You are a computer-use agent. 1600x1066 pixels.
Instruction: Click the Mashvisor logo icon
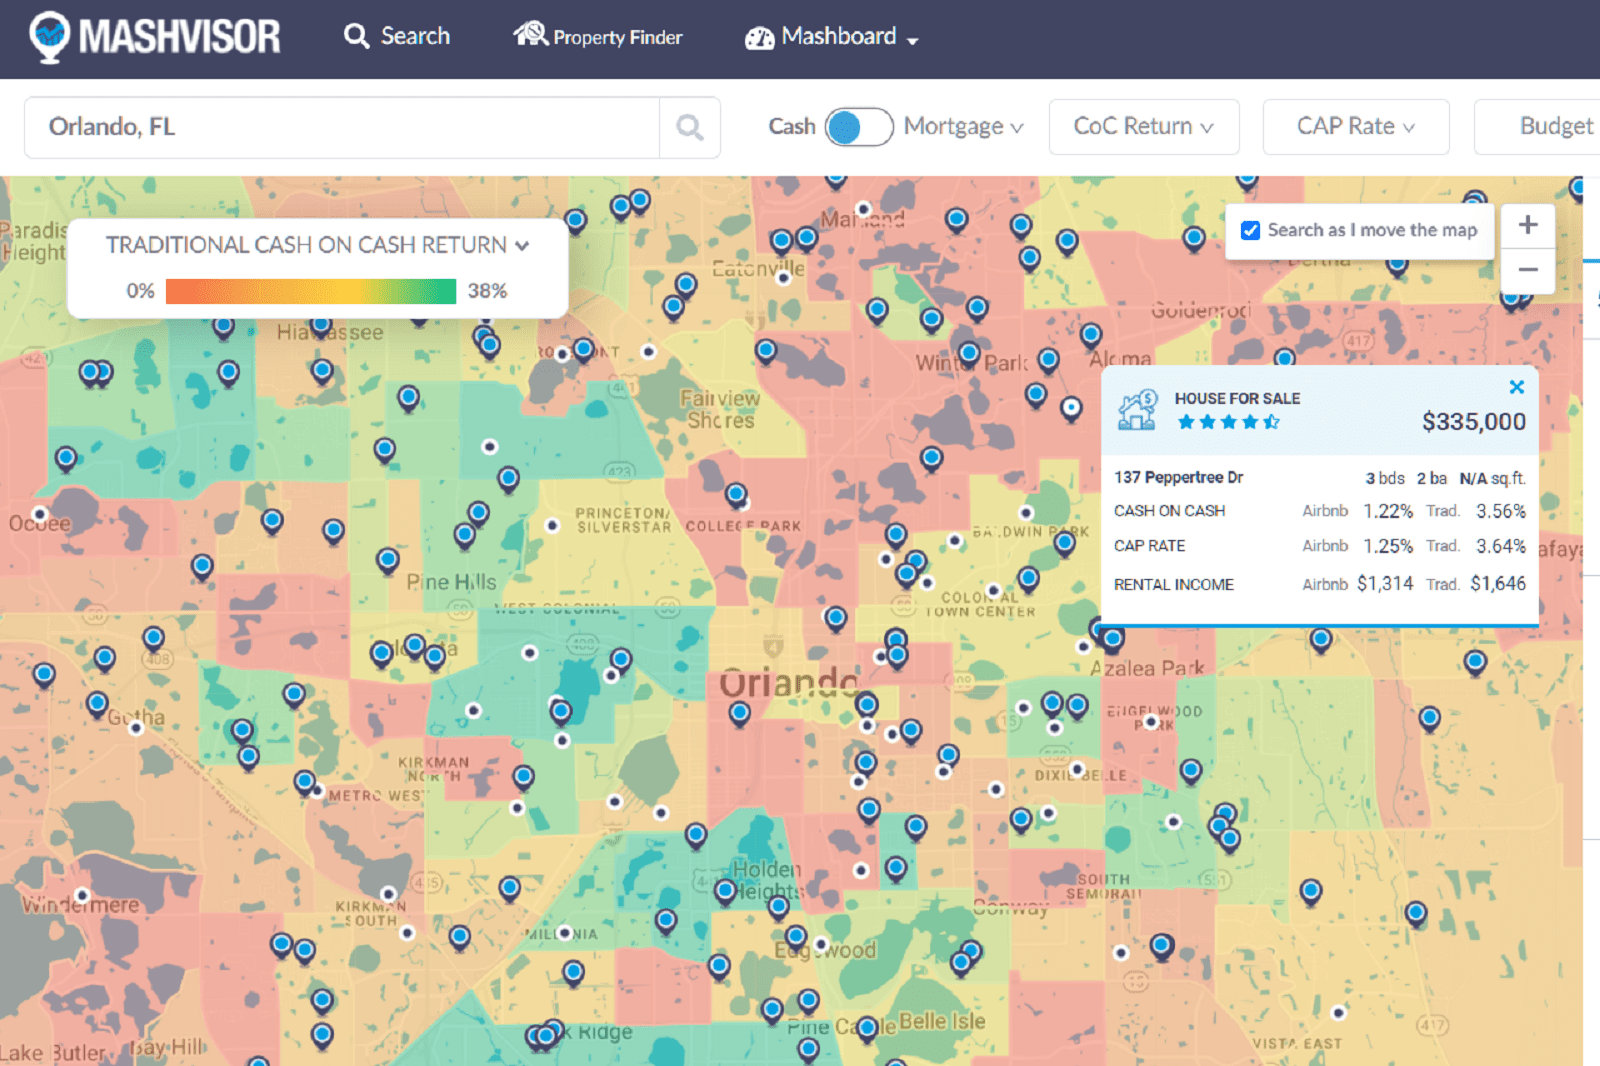pyautogui.click(x=50, y=37)
